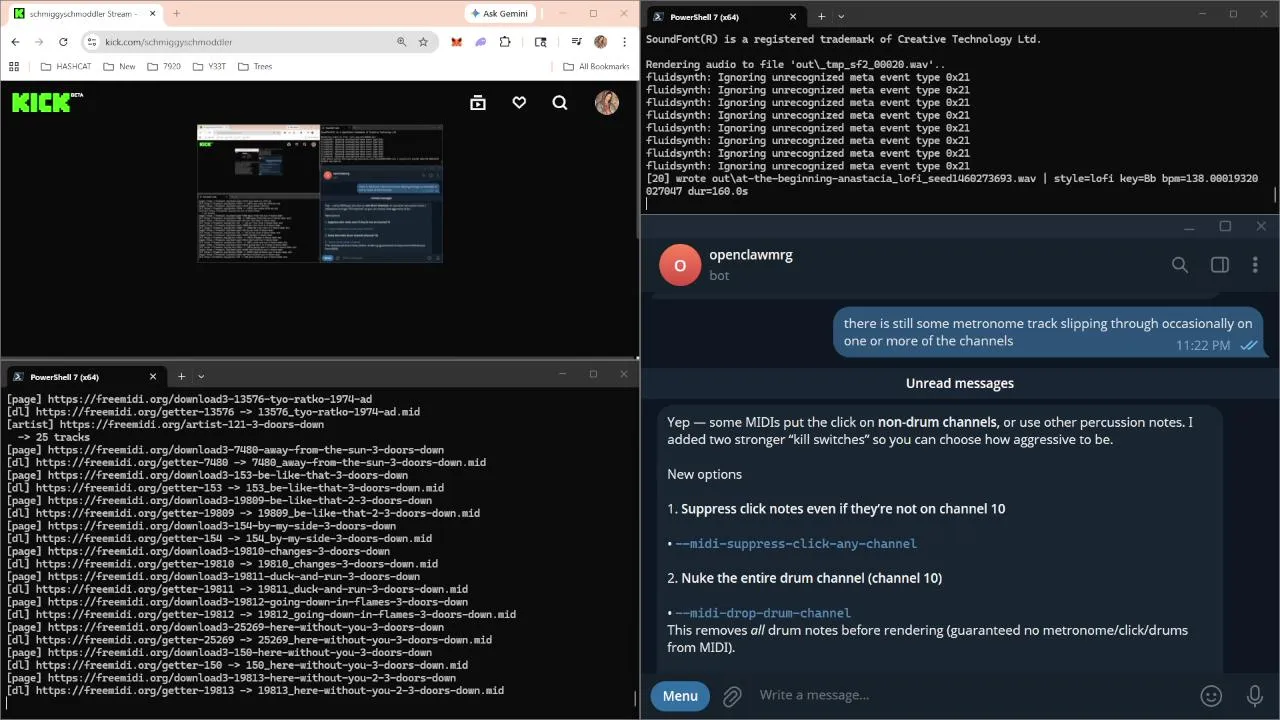The height and width of the screenshot is (720, 1280).
Task: Open the Chrome extensions puzzle menu
Action: tap(505, 42)
